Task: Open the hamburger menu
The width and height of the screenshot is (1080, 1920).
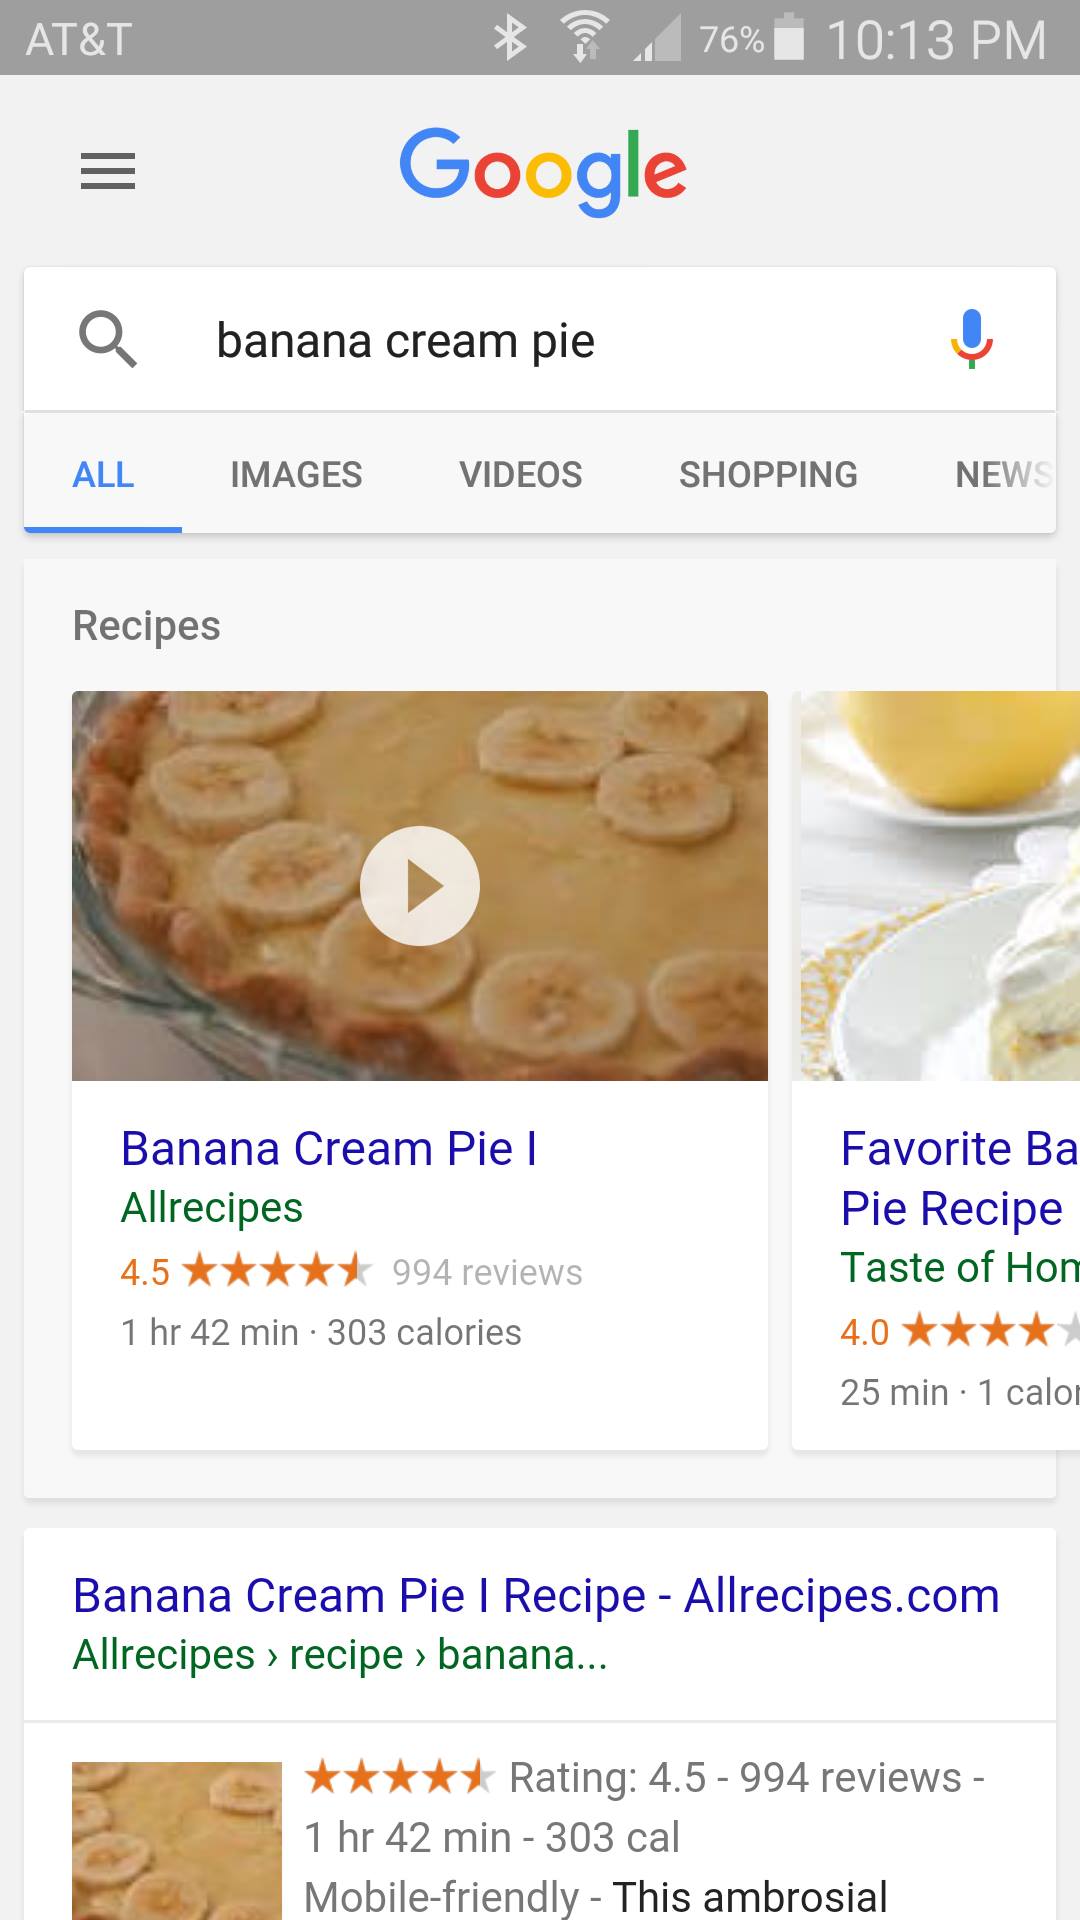Action: pos(108,171)
